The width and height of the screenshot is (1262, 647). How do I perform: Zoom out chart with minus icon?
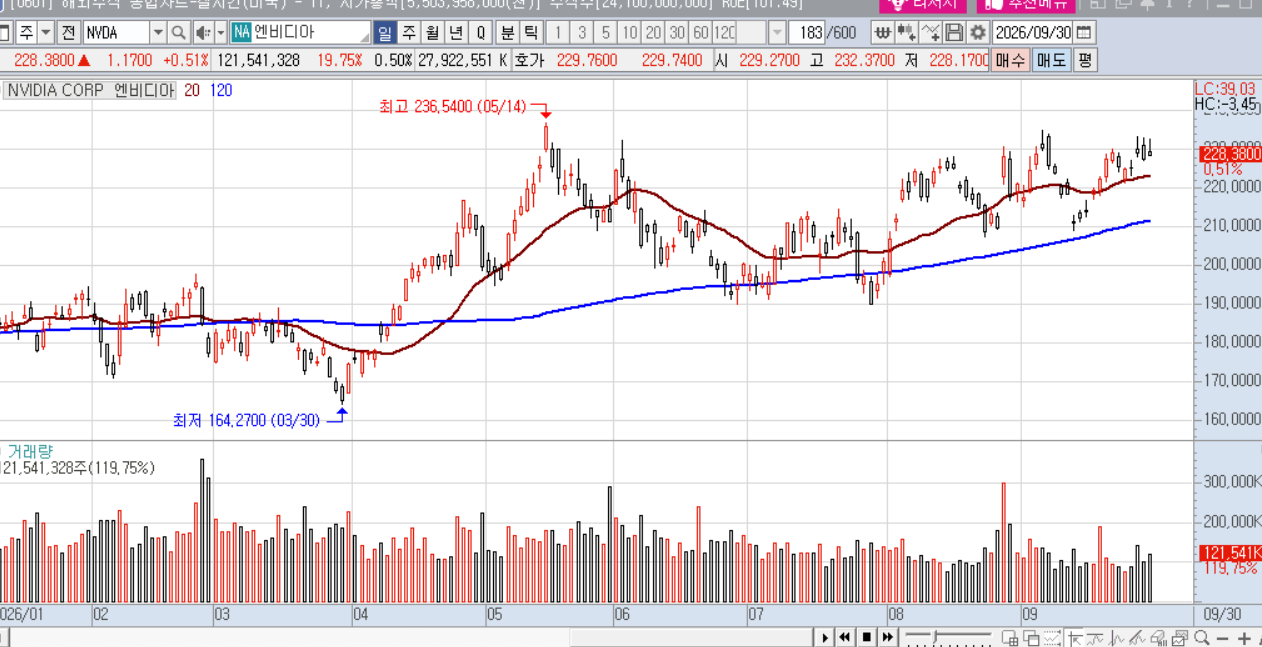tap(1224, 638)
